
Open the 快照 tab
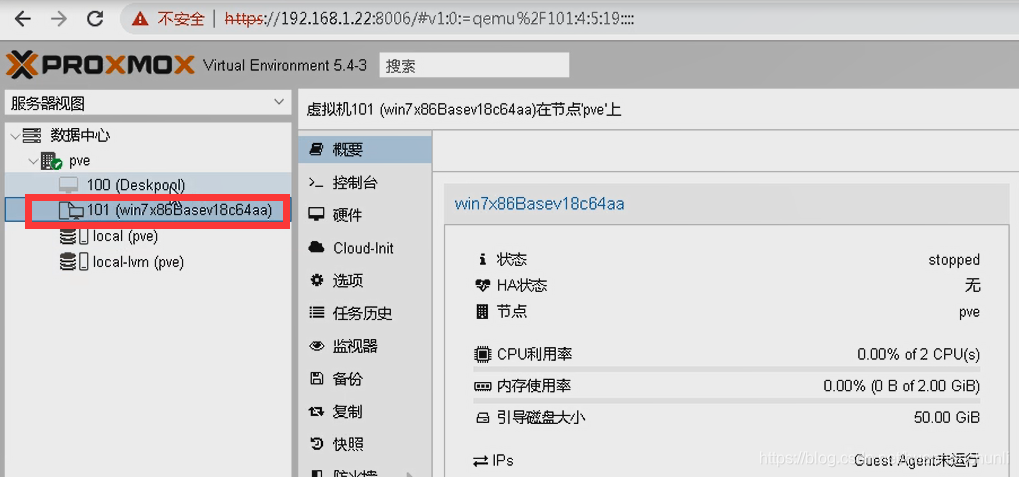point(365,445)
